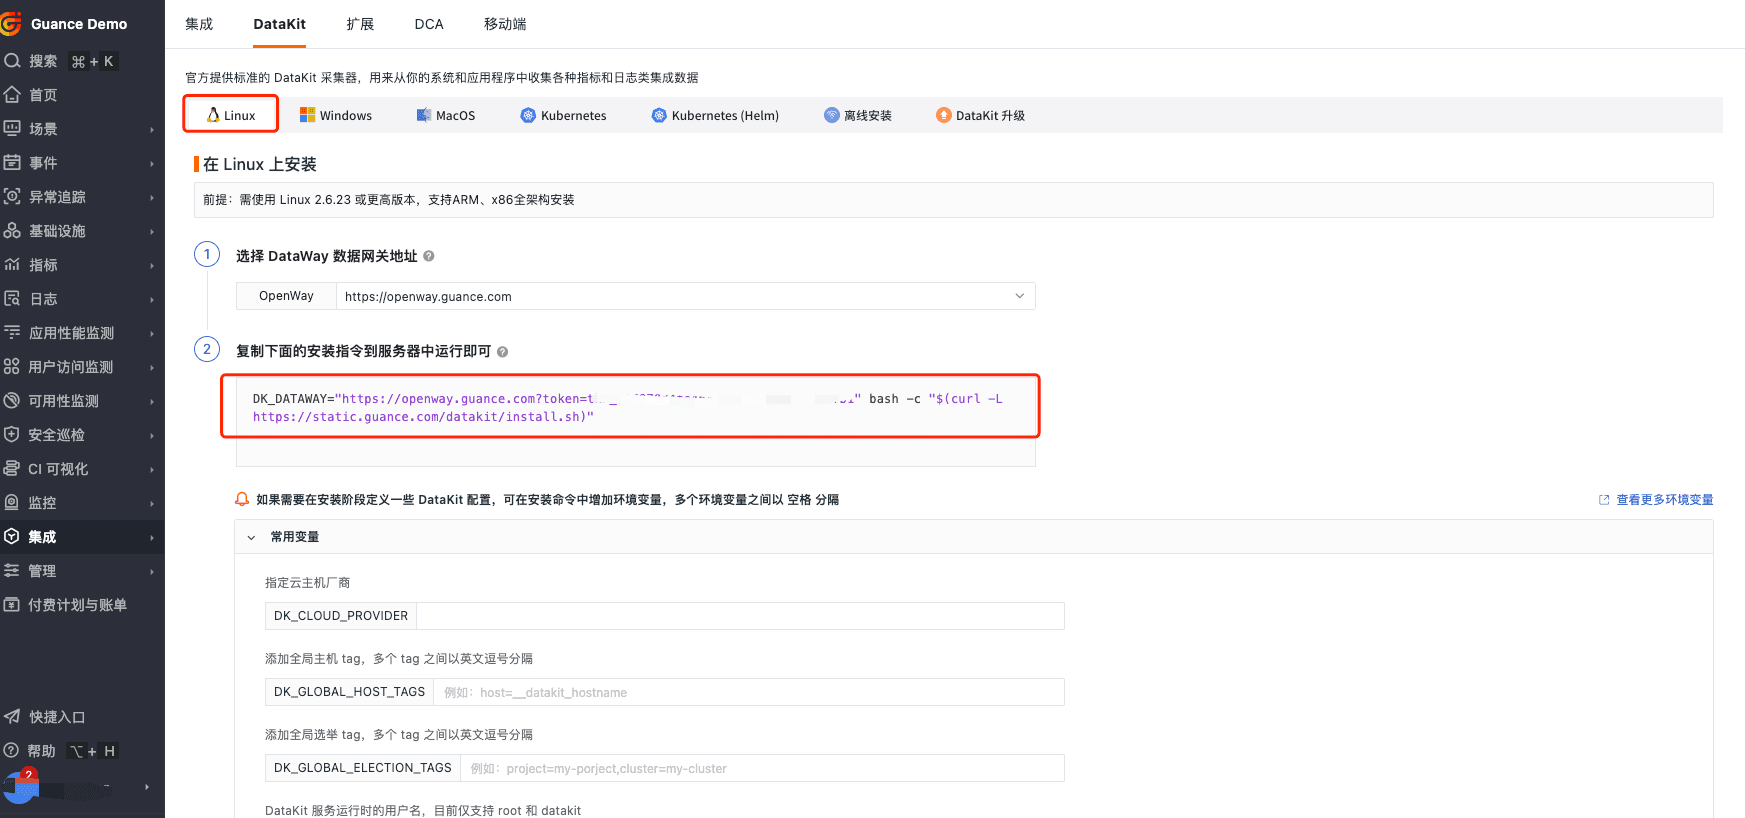Switch to the DCA top tab
This screenshot has height=818, width=1745.
click(429, 24)
